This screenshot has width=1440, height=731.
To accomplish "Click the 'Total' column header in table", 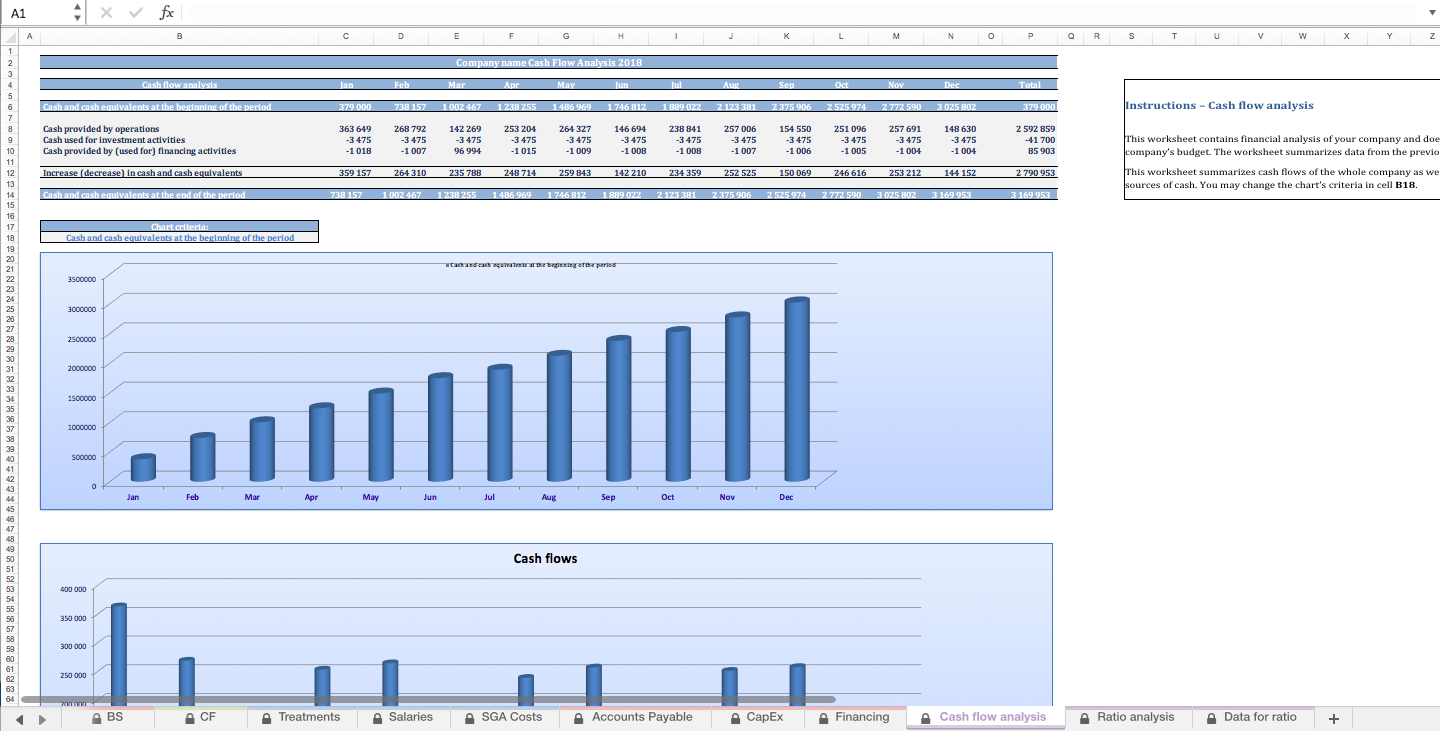I will [1028, 85].
